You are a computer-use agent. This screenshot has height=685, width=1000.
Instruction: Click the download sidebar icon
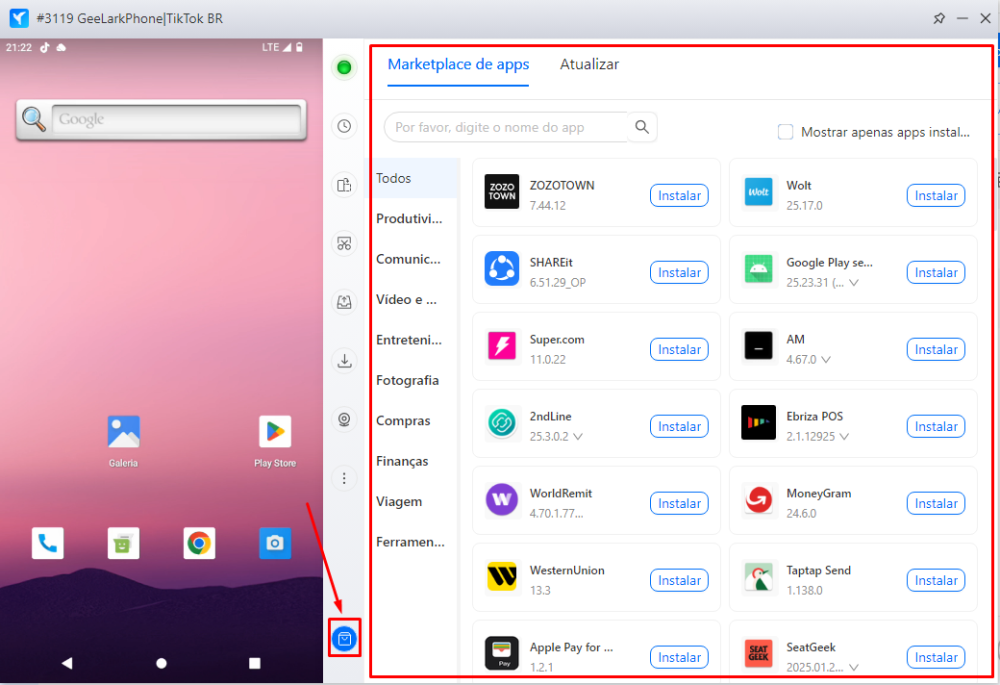point(344,360)
